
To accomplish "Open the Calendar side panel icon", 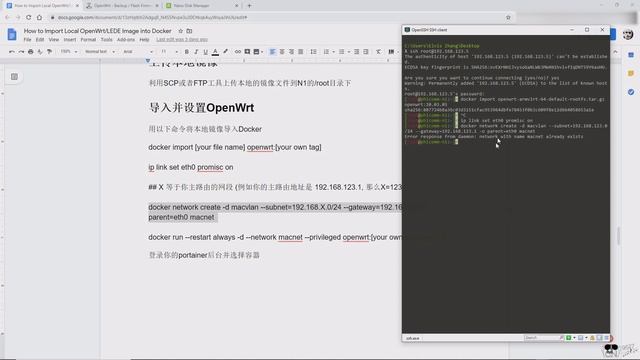I will click(631, 55).
